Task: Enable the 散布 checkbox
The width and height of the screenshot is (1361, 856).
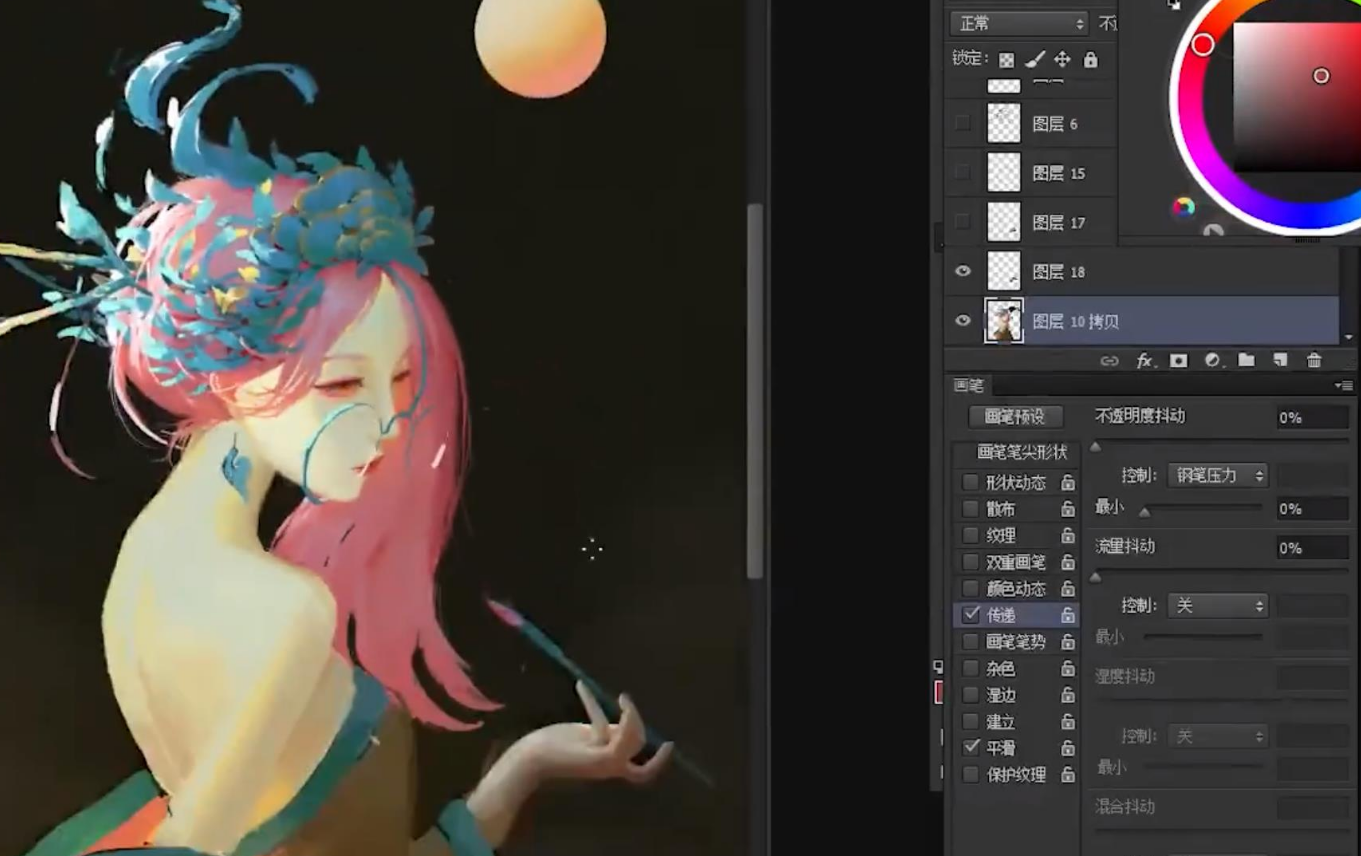Action: [x=970, y=509]
